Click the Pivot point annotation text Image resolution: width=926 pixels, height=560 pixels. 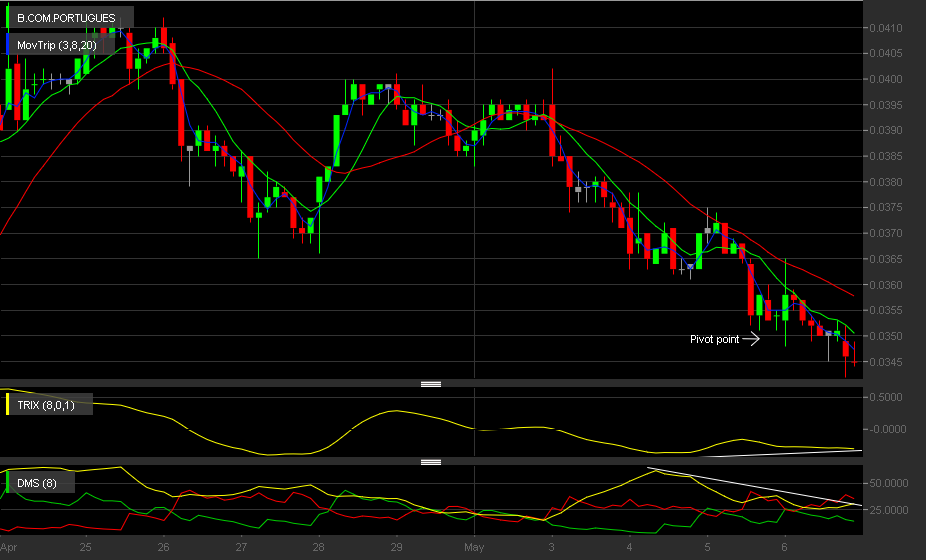[715, 339]
